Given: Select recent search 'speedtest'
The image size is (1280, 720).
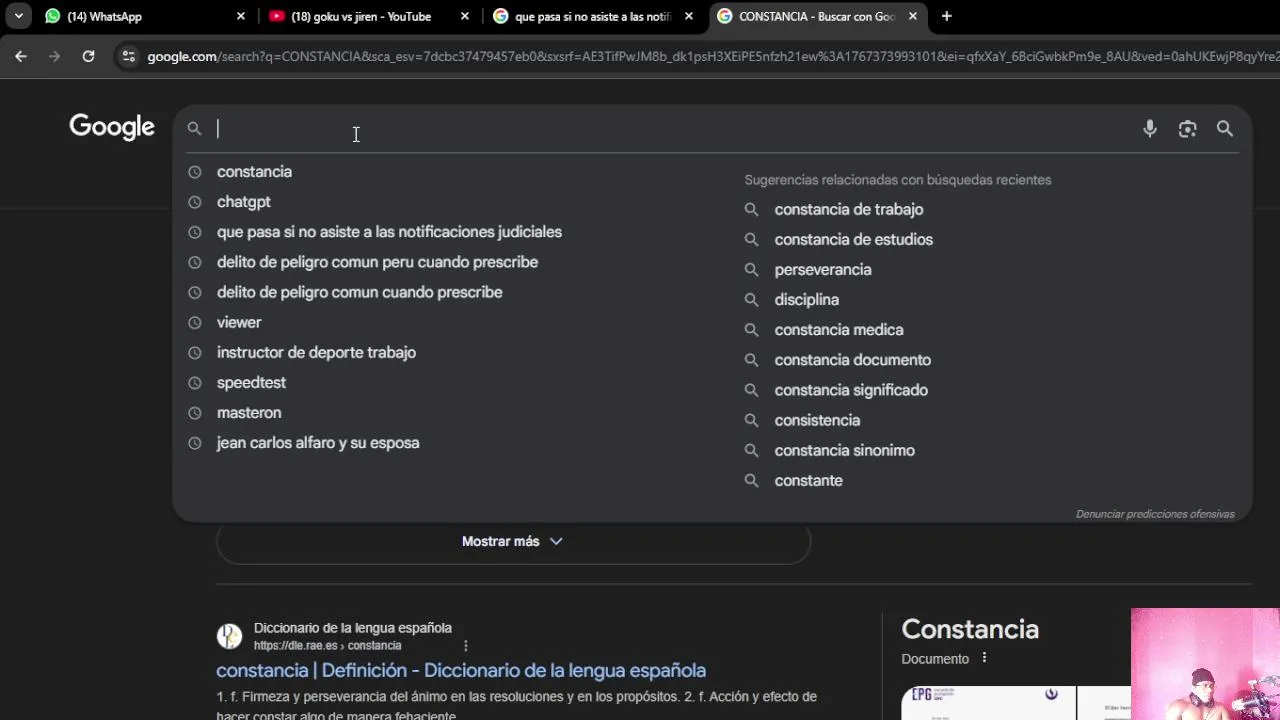Looking at the screenshot, I should tap(251, 382).
